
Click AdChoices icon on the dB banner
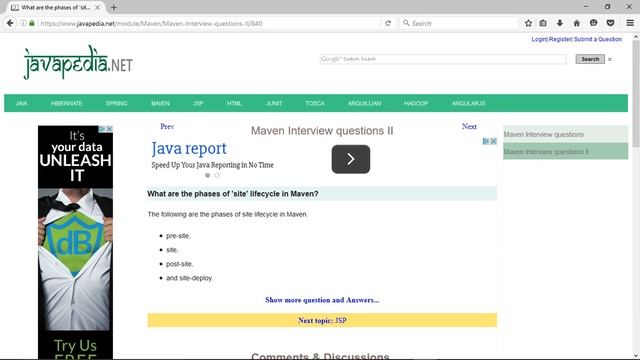pos(102,129)
